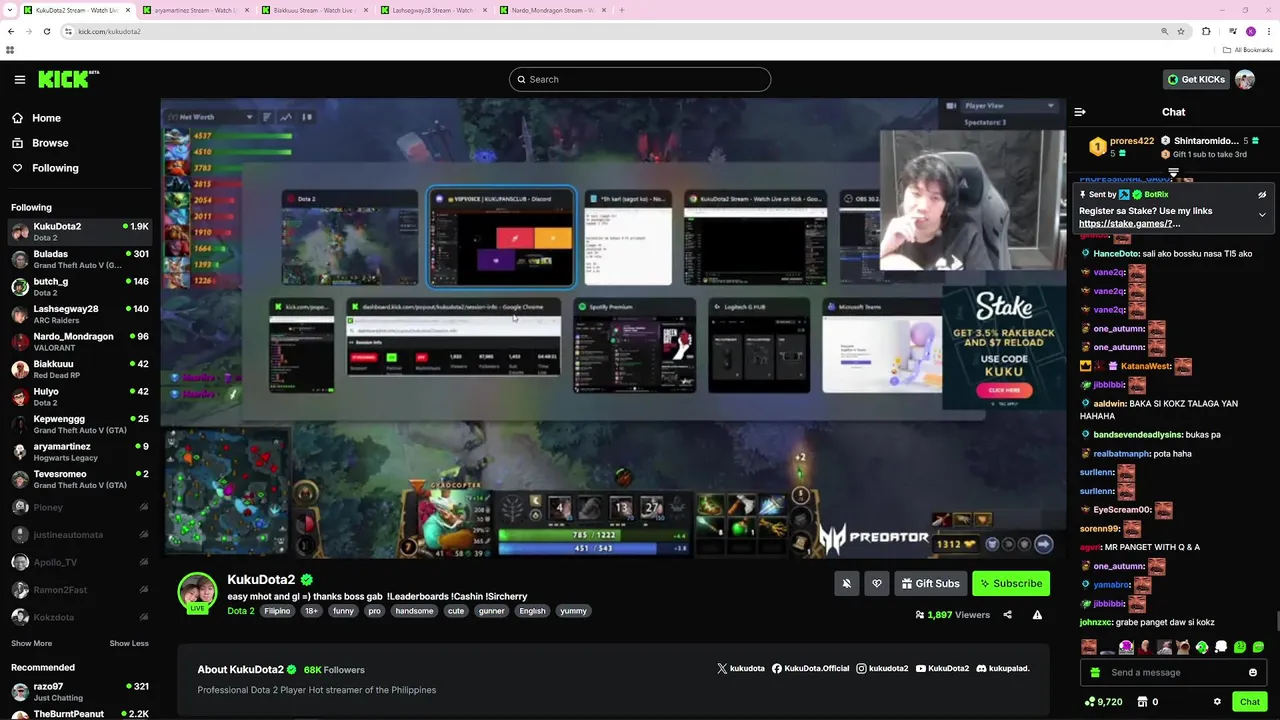Open the hamburger navigation menu
The height and width of the screenshot is (720, 1280).
(19, 79)
